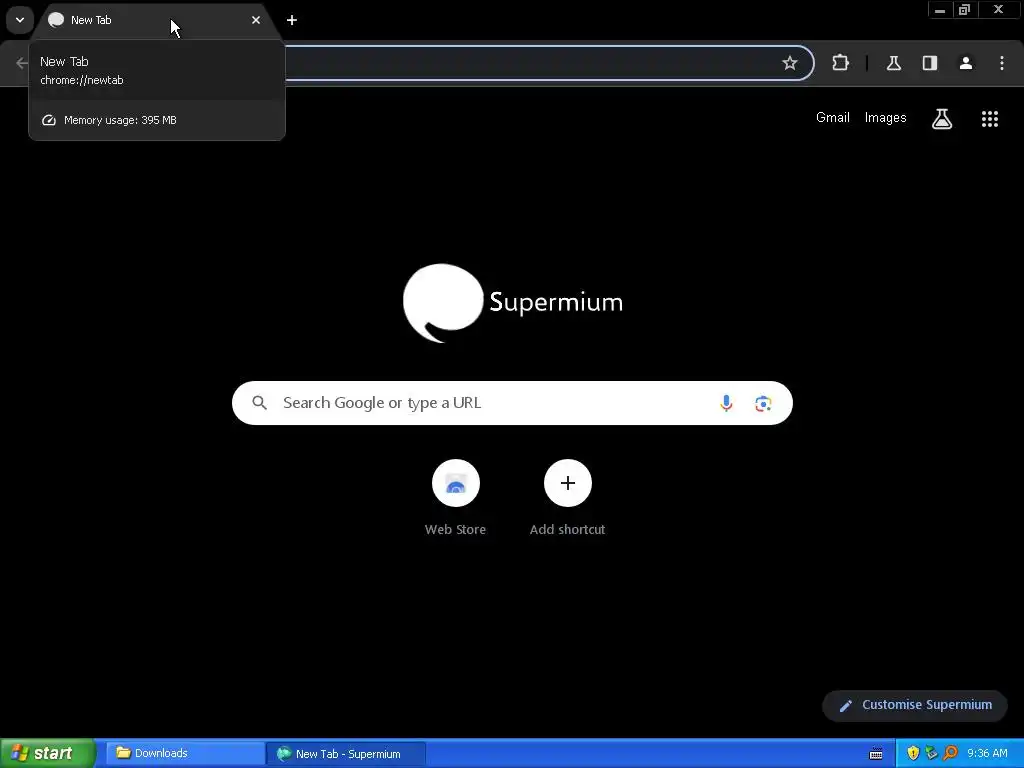Open Chrome Labs flask icon in toolbar

coord(893,63)
